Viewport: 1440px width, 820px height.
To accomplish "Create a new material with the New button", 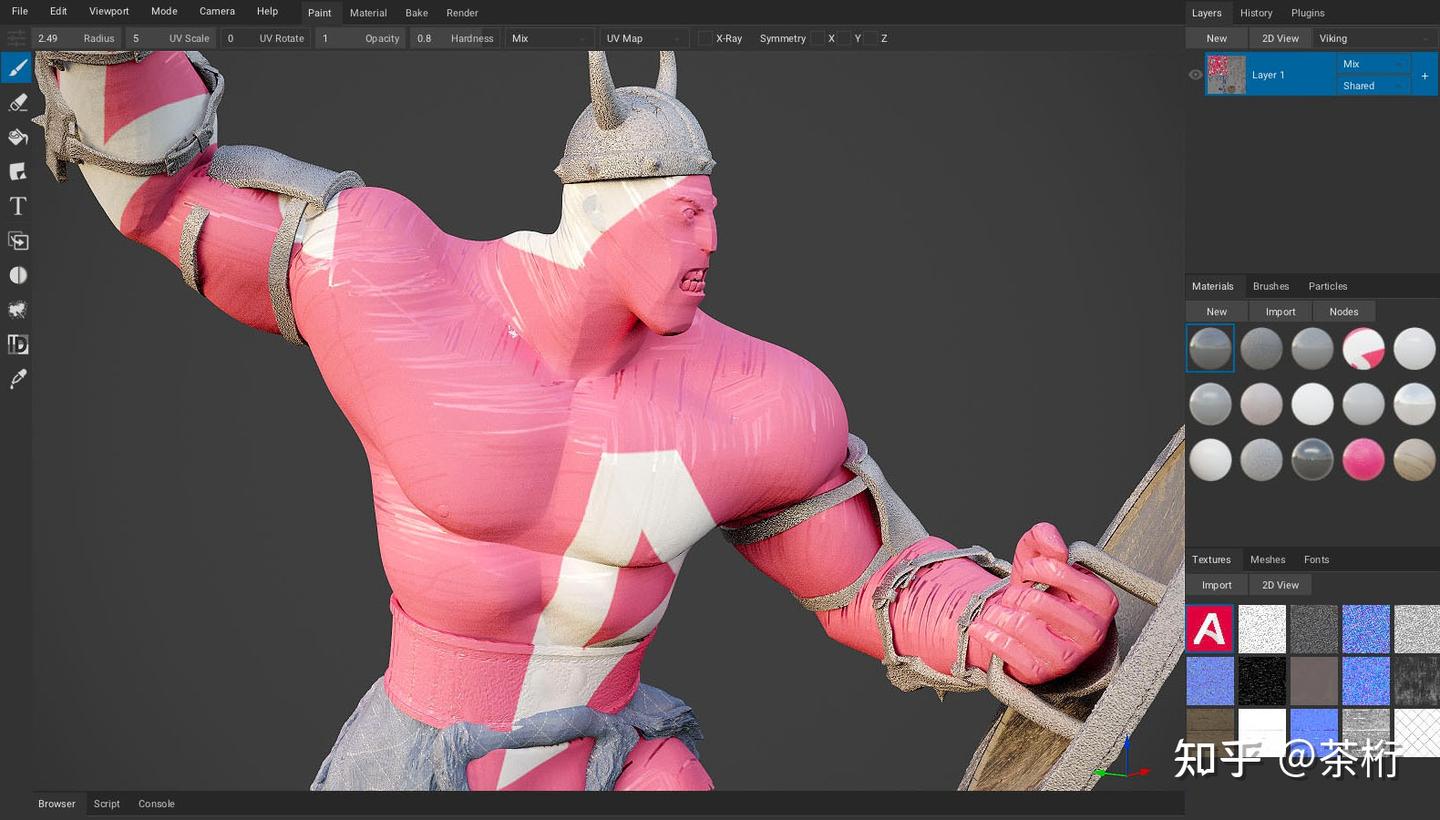I will [x=1216, y=311].
